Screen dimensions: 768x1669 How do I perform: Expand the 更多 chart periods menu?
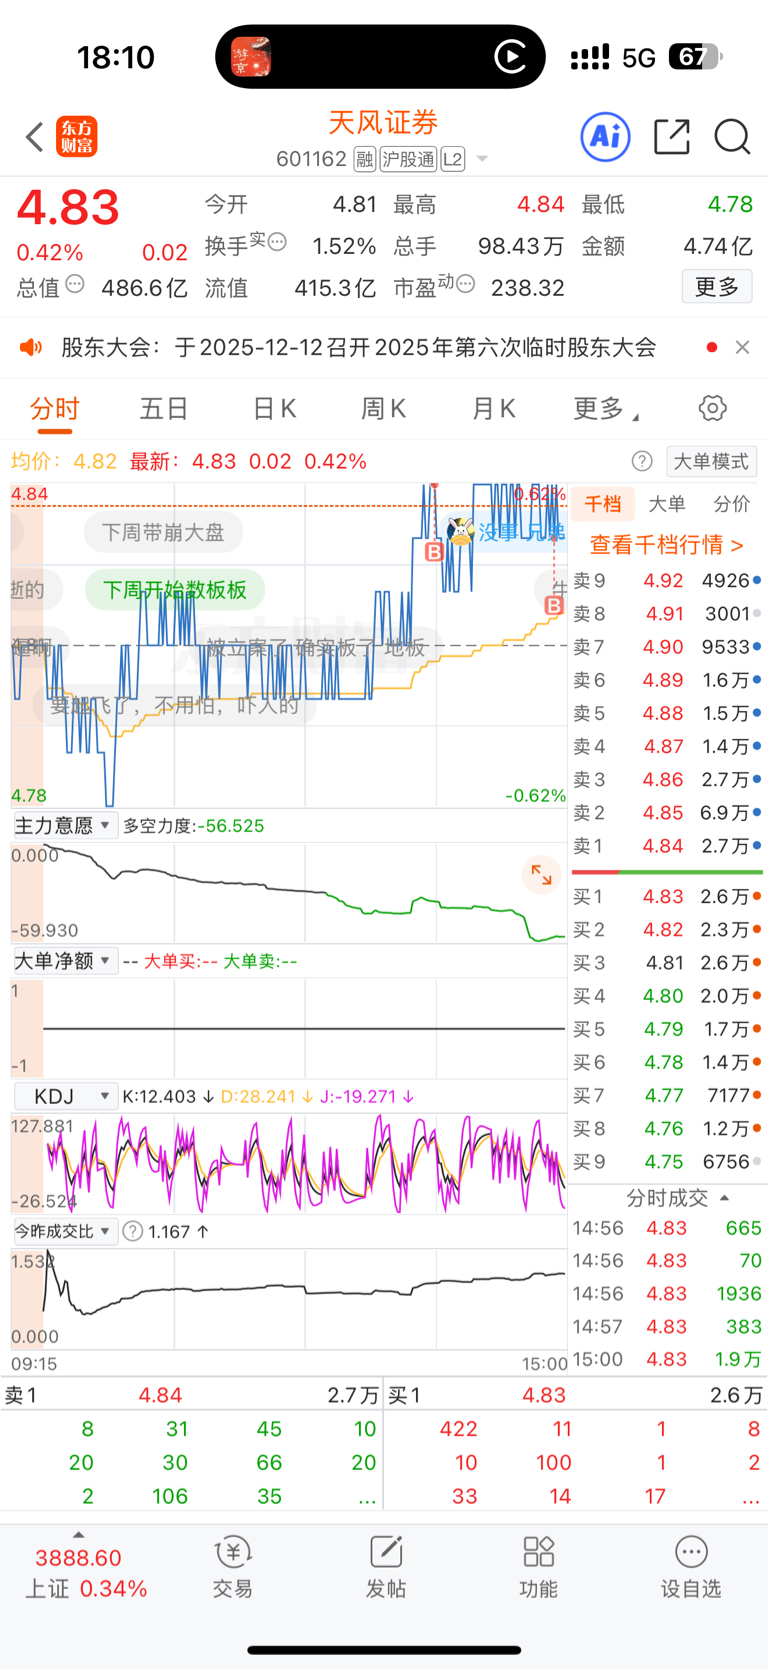pyautogui.click(x=606, y=408)
